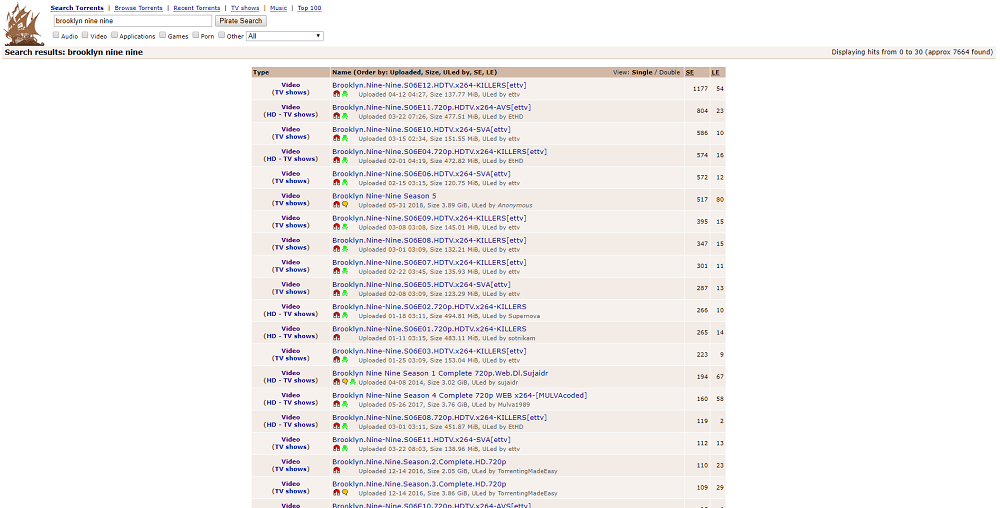Click magnet icon for Season.3.Complete.HD.720p

(x=336, y=493)
